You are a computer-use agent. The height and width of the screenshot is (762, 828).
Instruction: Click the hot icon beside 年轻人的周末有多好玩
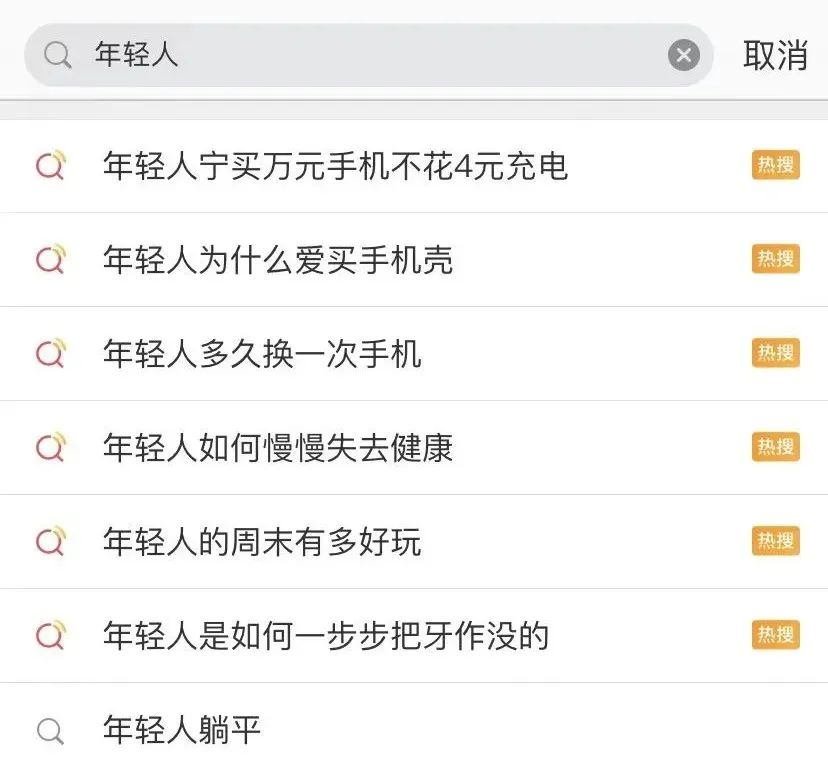pyautogui.click(x=52, y=542)
